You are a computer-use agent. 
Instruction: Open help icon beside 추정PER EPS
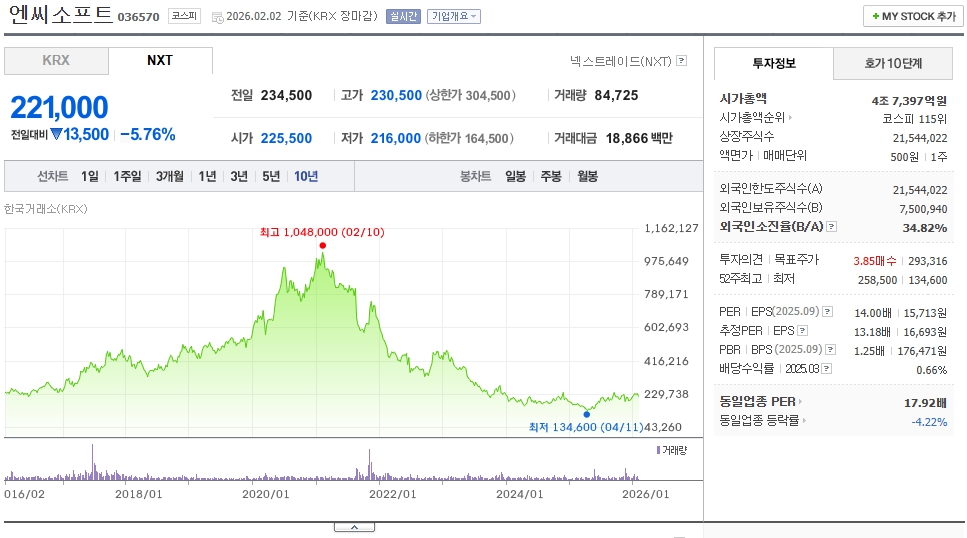(x=802, y=331)
